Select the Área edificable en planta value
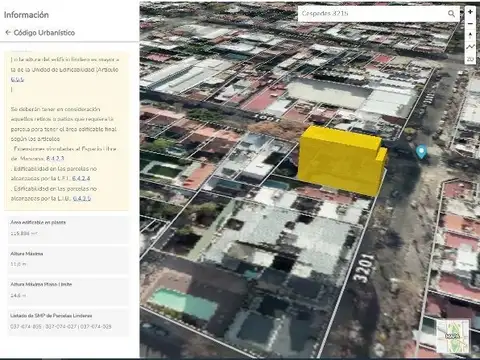The image size is (480, 360). click(24, 233)
